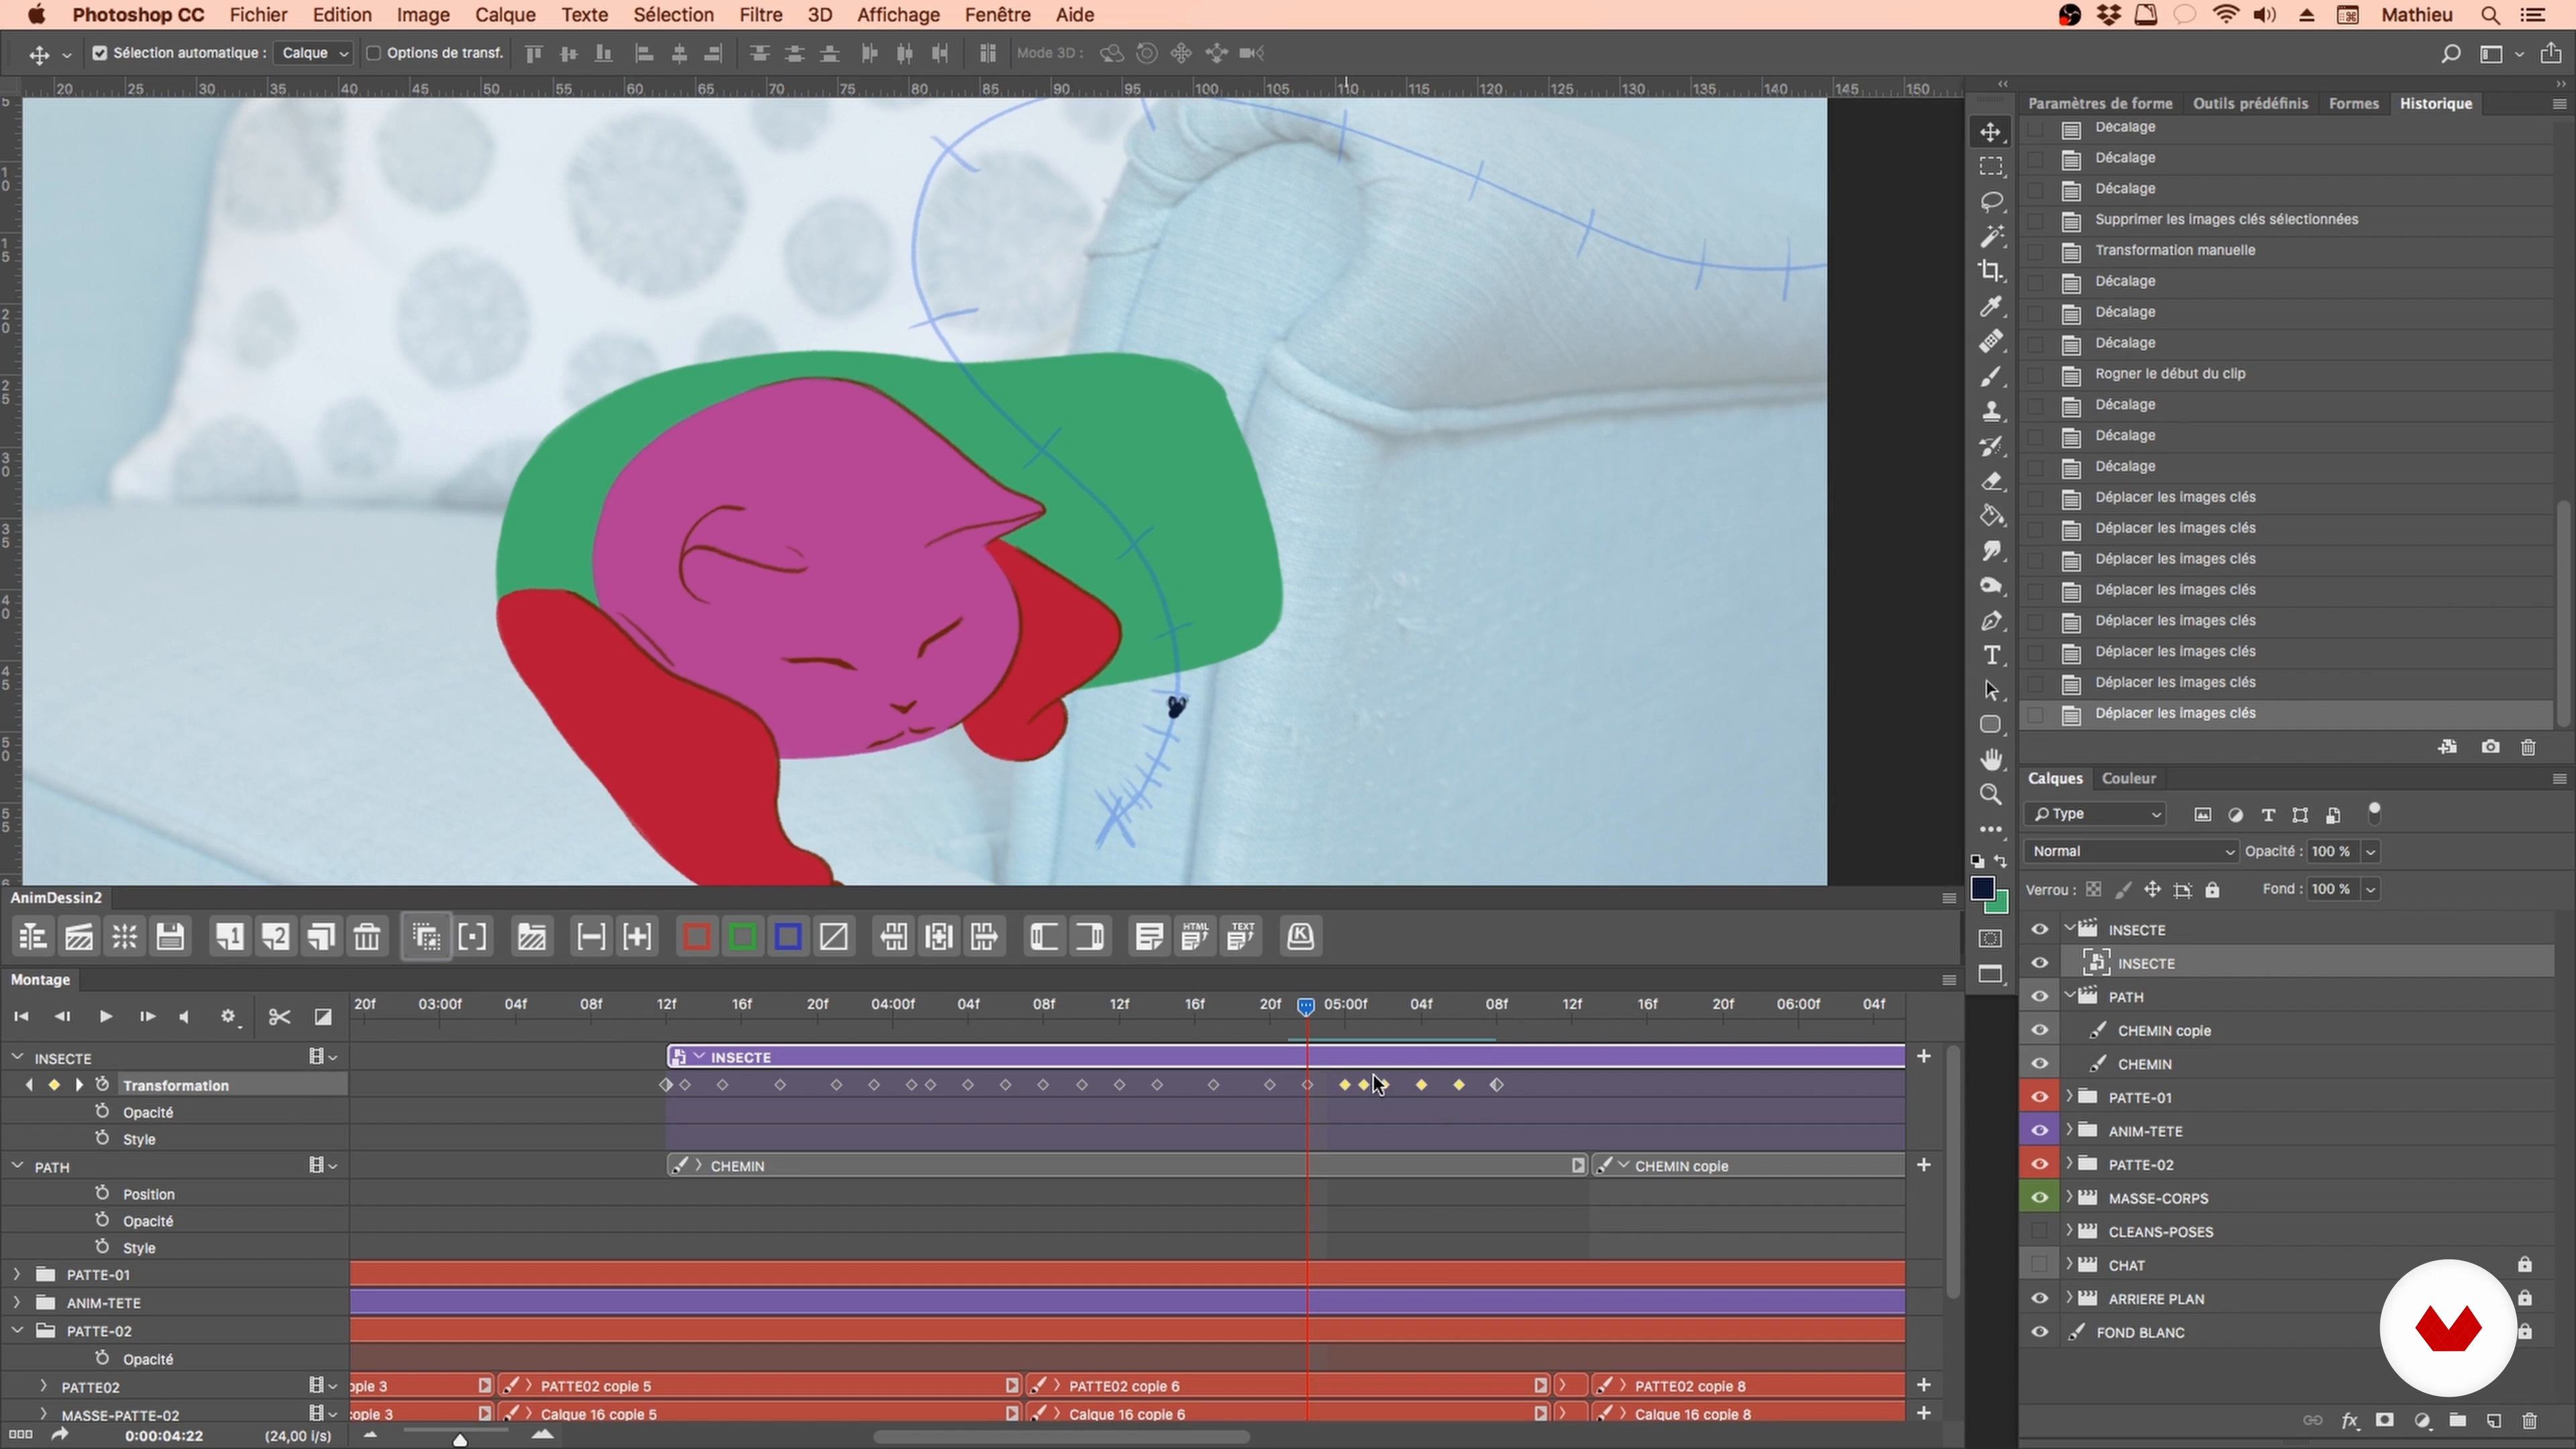This screenshot has width=2576, height=1449.
Task: Hide the ANIM-TETE group
Action: [2039, 1131]
